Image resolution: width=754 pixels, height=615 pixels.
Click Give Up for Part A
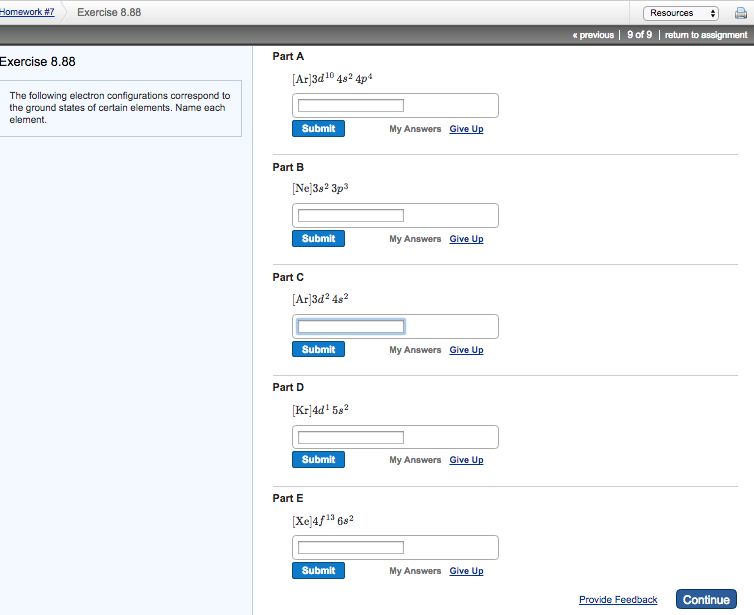point(466,129)
